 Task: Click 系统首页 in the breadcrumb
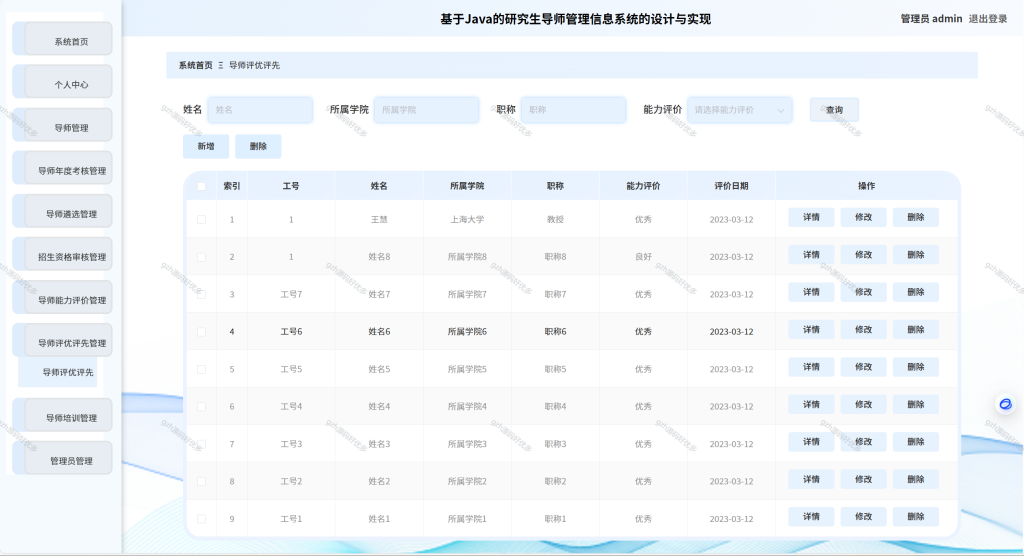coord(195,65)
